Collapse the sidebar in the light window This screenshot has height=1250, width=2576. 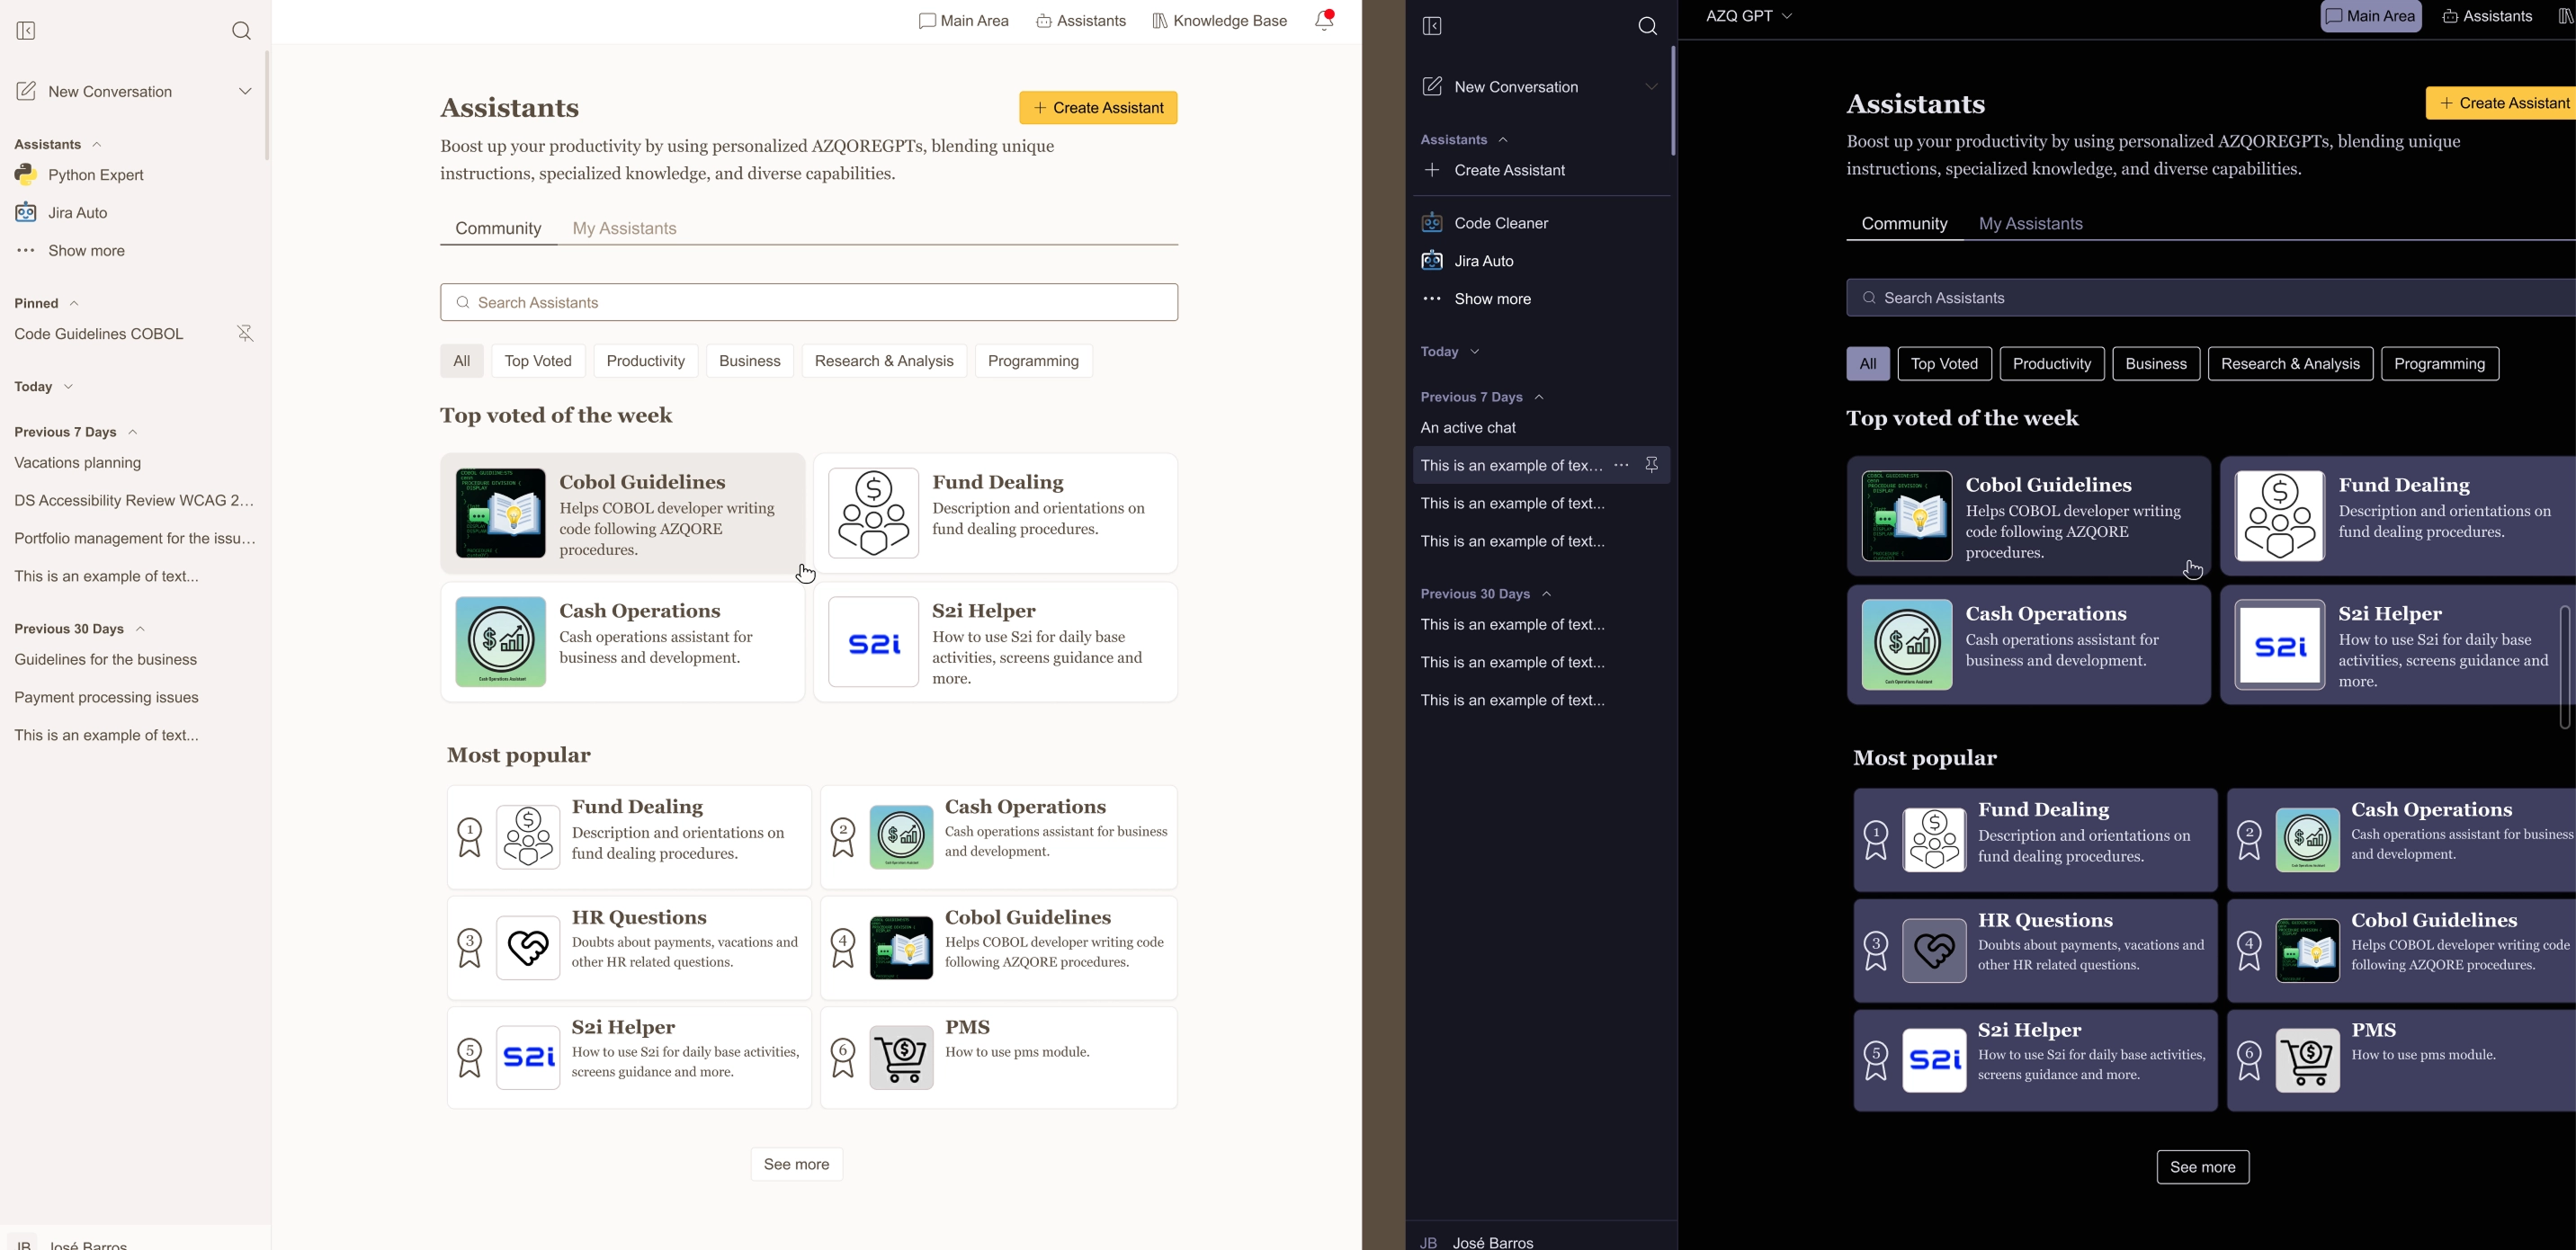click(x=27, y=31)
